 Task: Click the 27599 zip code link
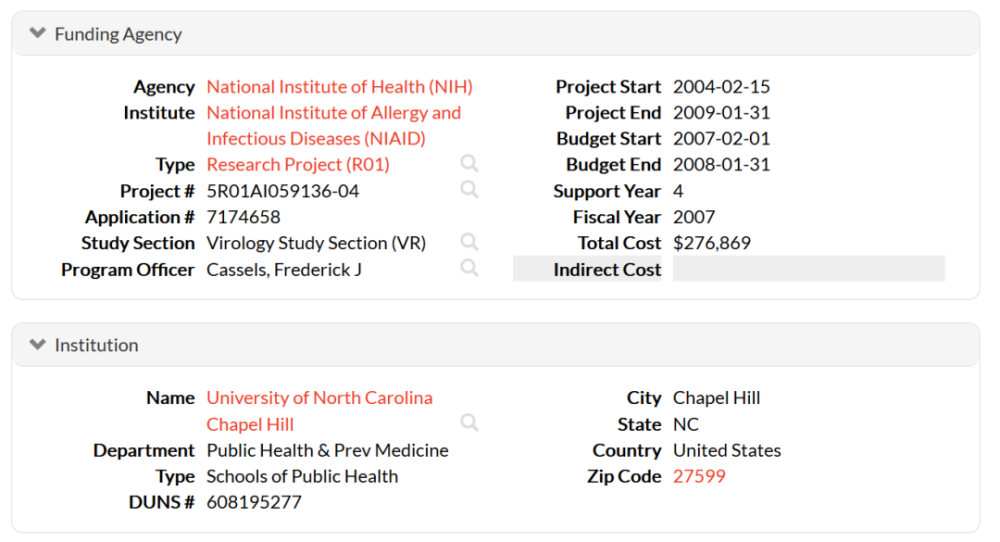699,476
